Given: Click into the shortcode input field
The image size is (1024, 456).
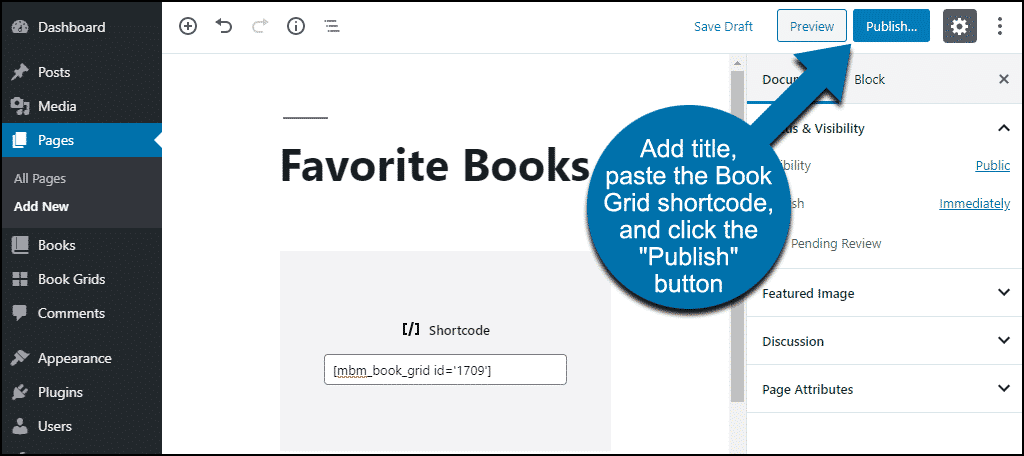Looking at the screenshot, I should [x=445, y=370].
